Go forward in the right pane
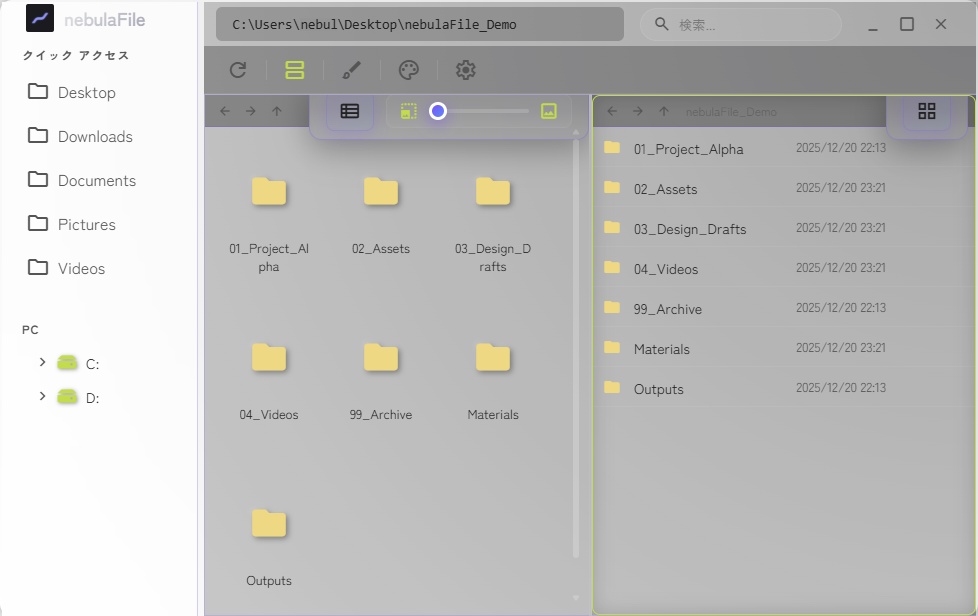 [x=637, y=111]
